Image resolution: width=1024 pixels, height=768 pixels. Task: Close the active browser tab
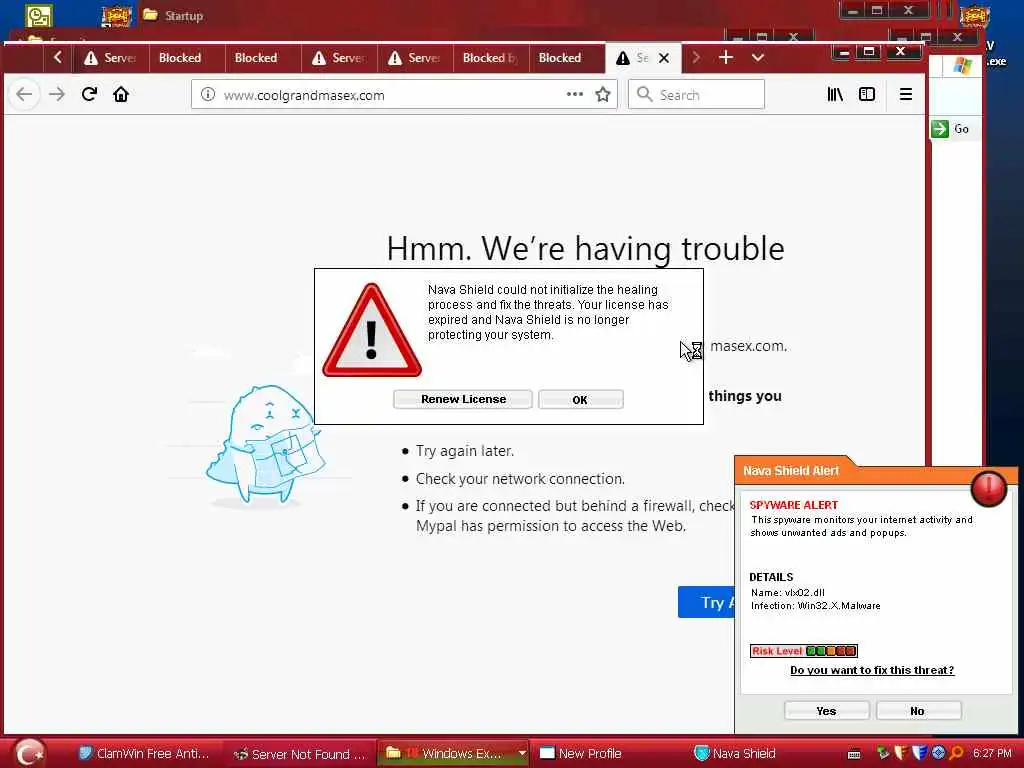[x=664, y=58]
